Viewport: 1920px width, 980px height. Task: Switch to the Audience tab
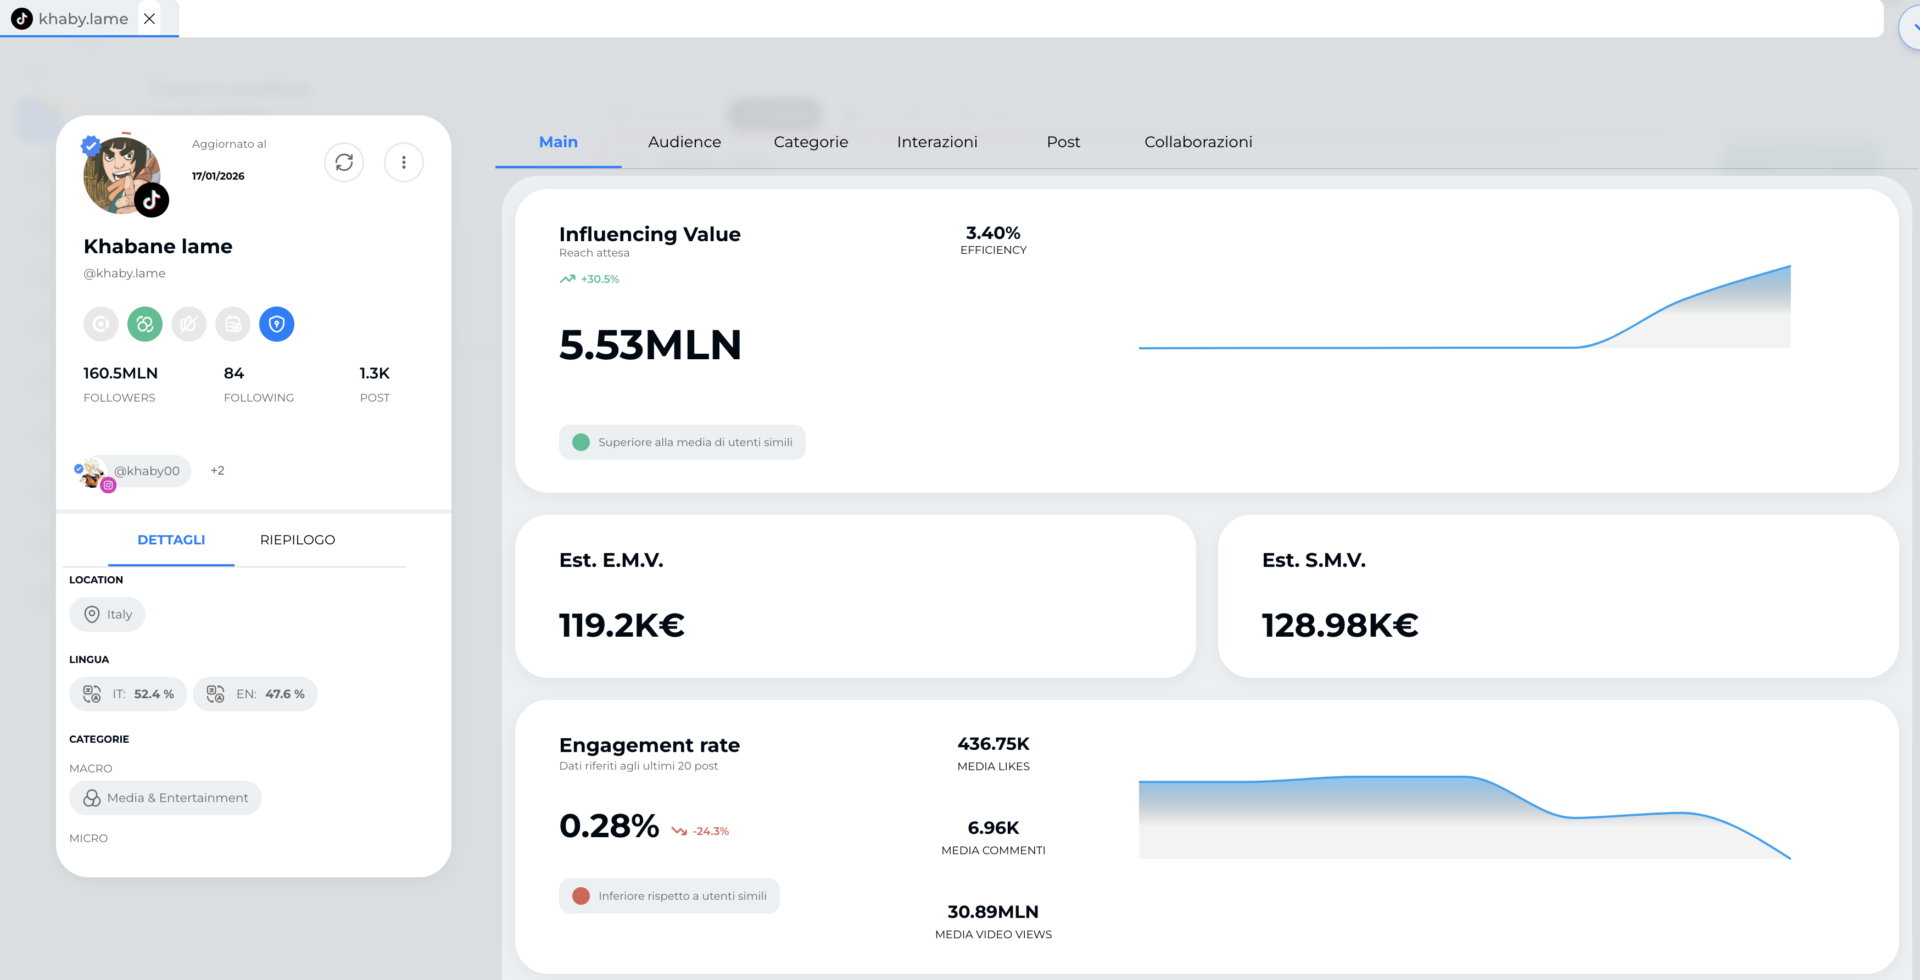(684, 142)
